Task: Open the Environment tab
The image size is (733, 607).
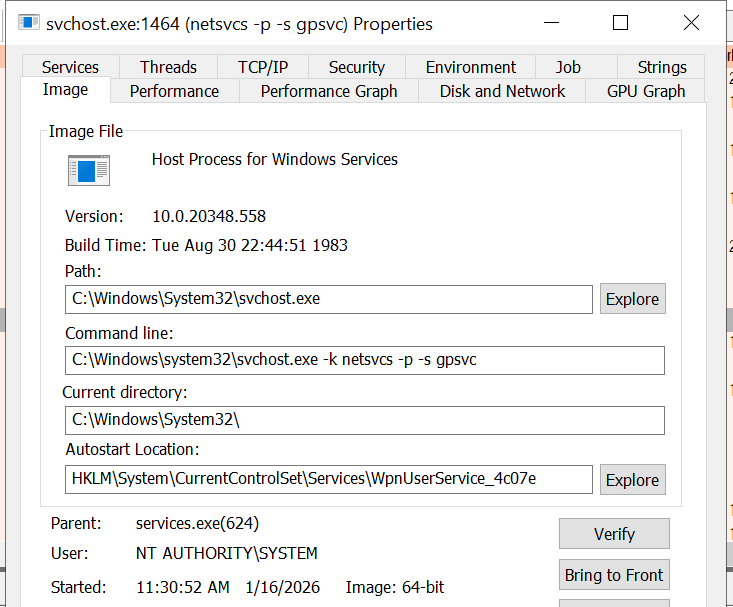Action: [471, 67]
